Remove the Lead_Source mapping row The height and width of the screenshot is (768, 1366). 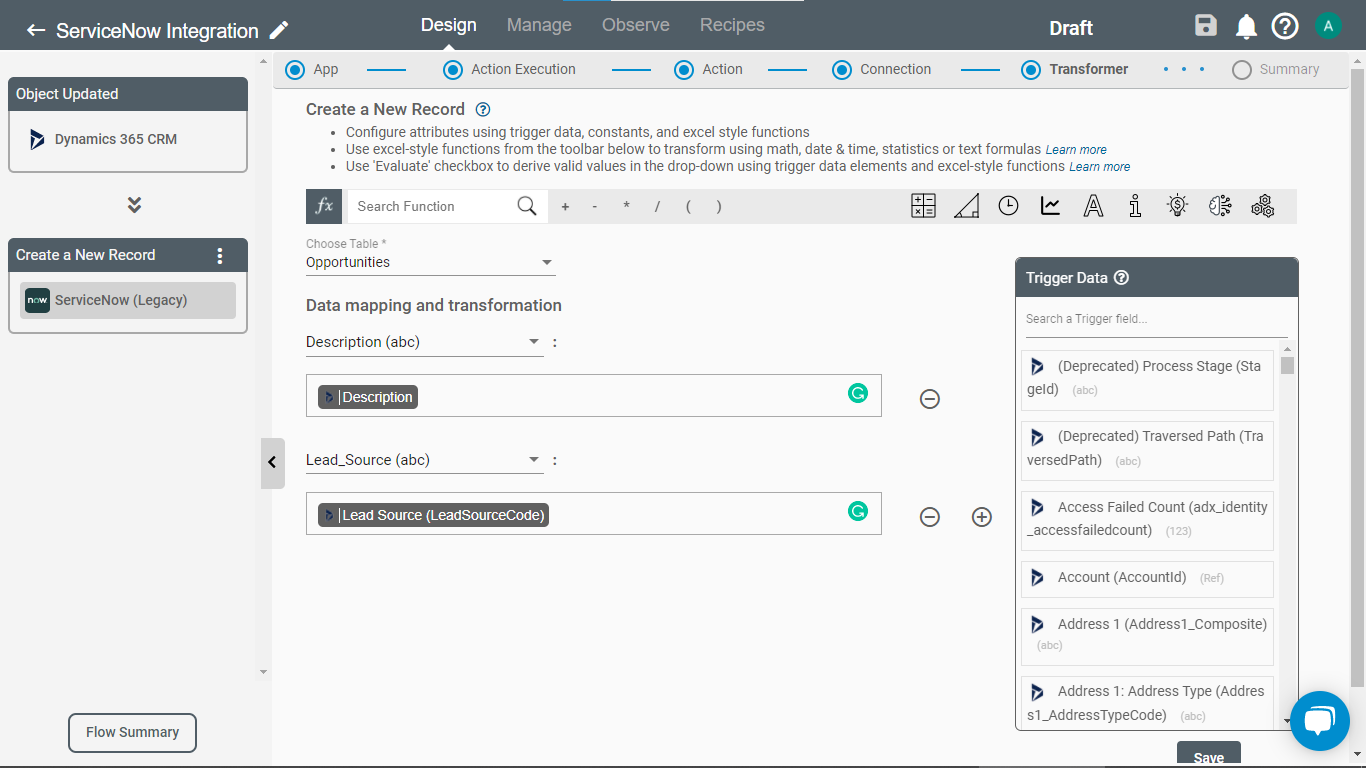pyautogui.click(x=930, y=517)
